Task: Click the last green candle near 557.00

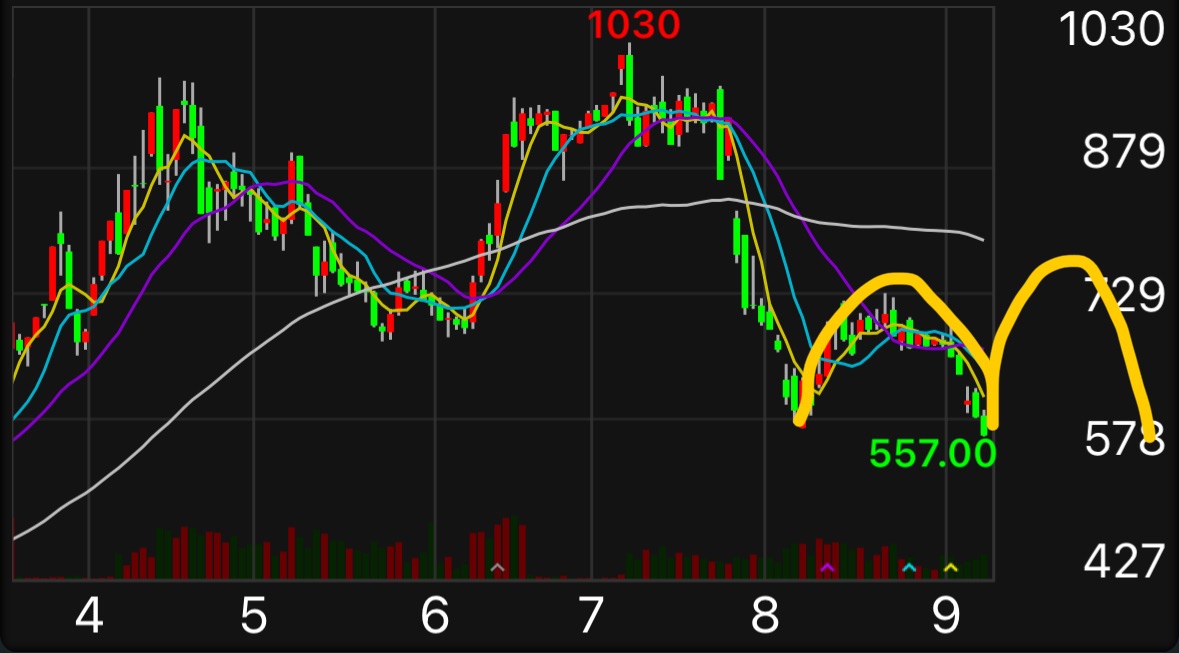Action: (x=984, y=425)
